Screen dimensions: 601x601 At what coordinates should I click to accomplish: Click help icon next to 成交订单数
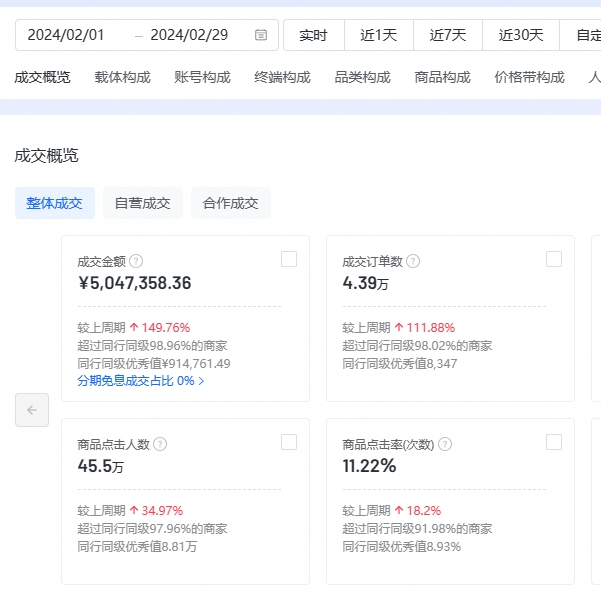click(413, 261)
